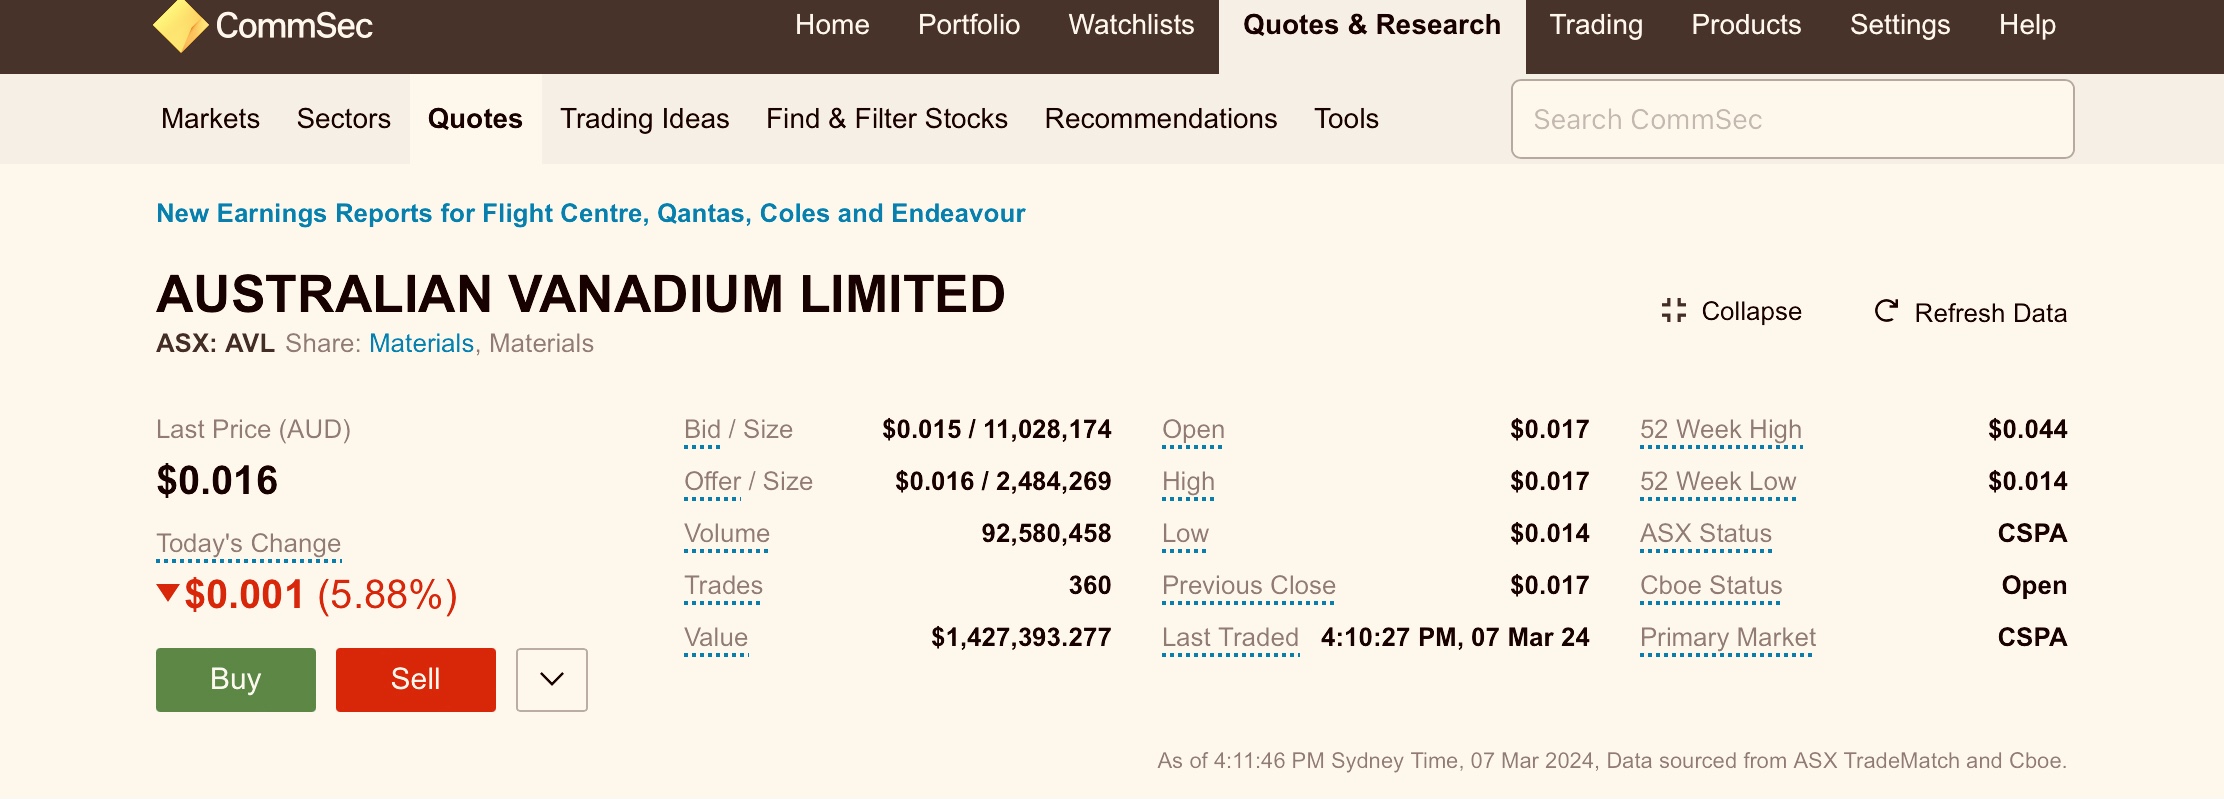Click the green Buy button

tap(236, 680)
